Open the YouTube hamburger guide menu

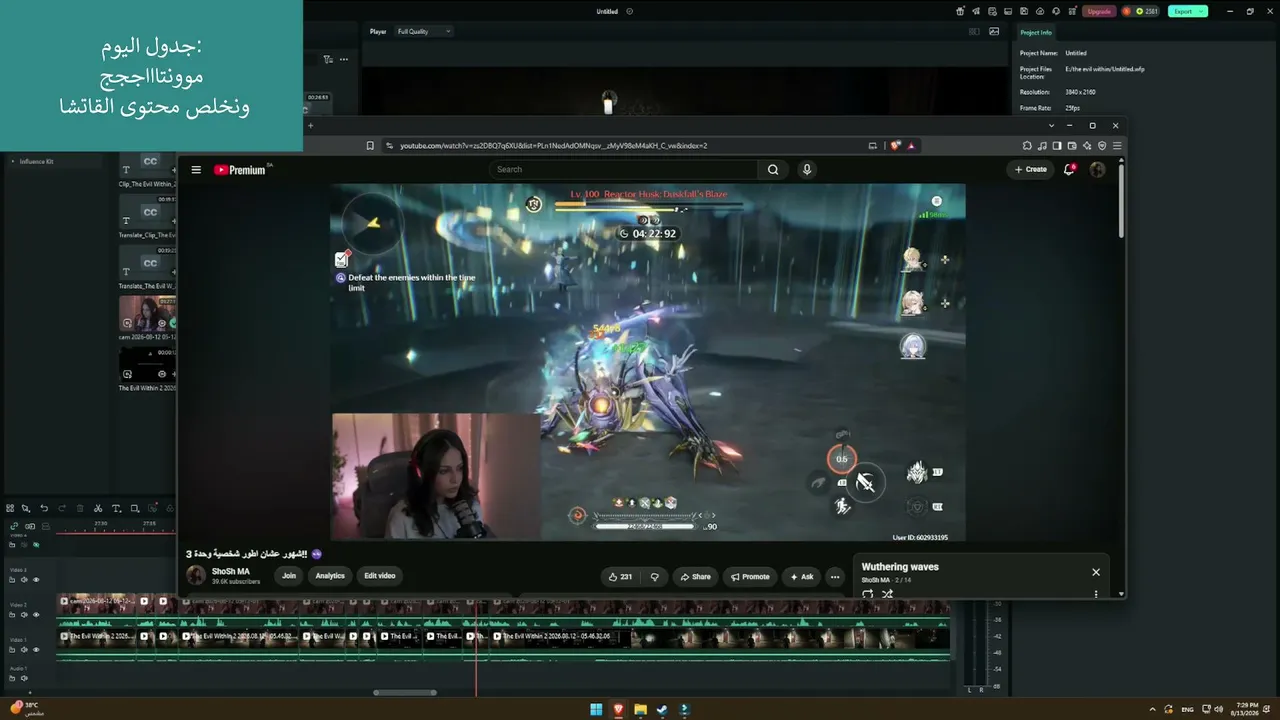(x=196, y=170)
